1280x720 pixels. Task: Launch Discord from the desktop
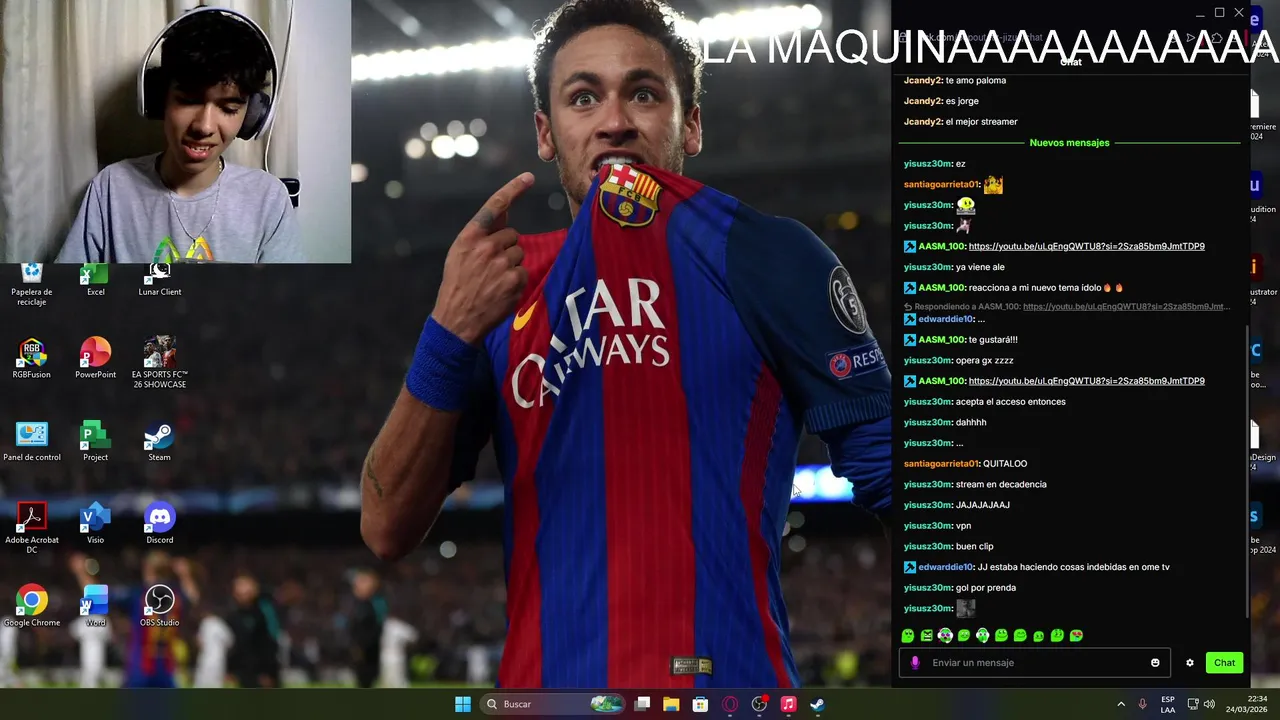(159, 524)
